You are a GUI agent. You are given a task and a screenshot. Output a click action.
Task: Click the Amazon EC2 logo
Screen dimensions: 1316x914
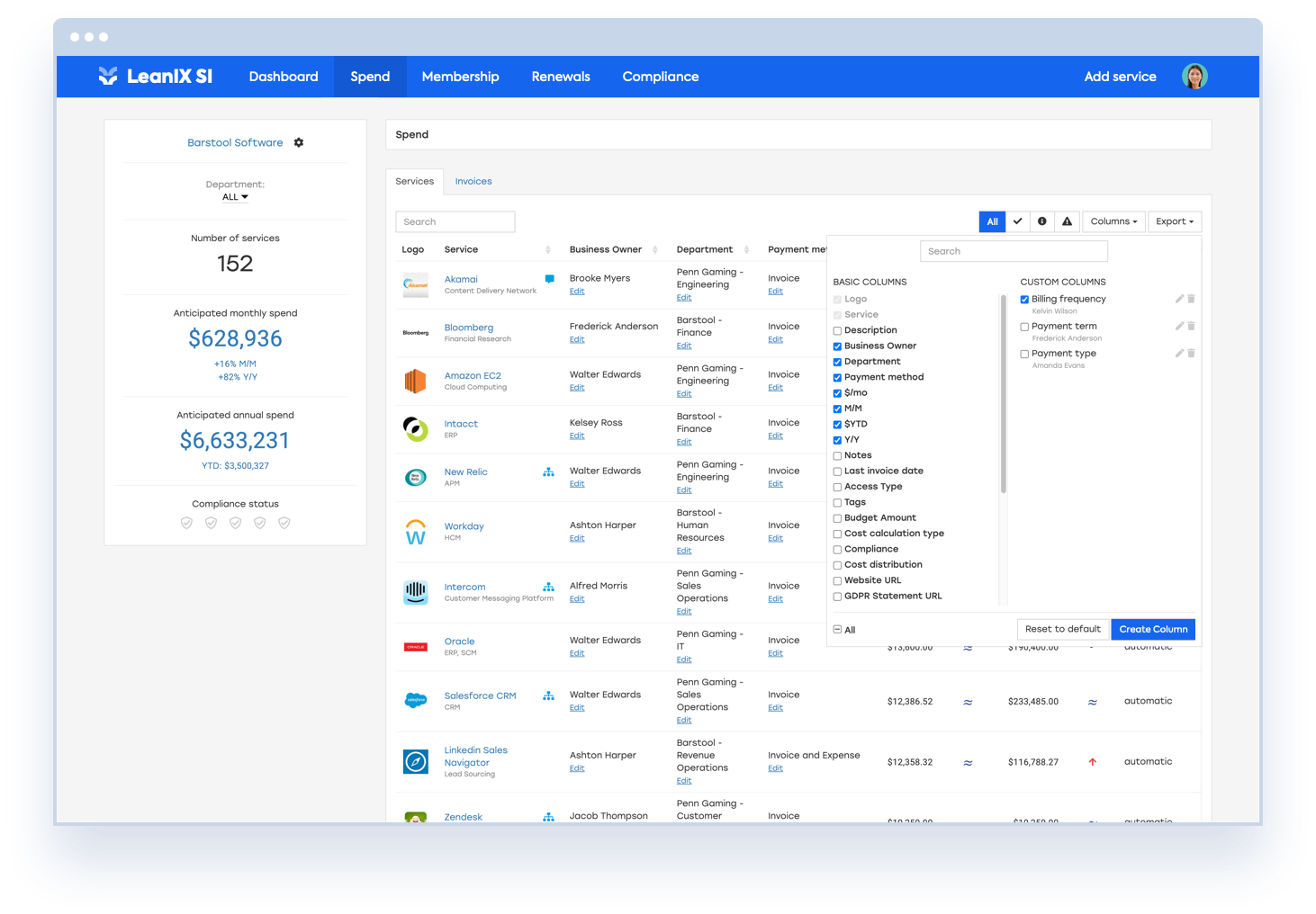(415, 382)
